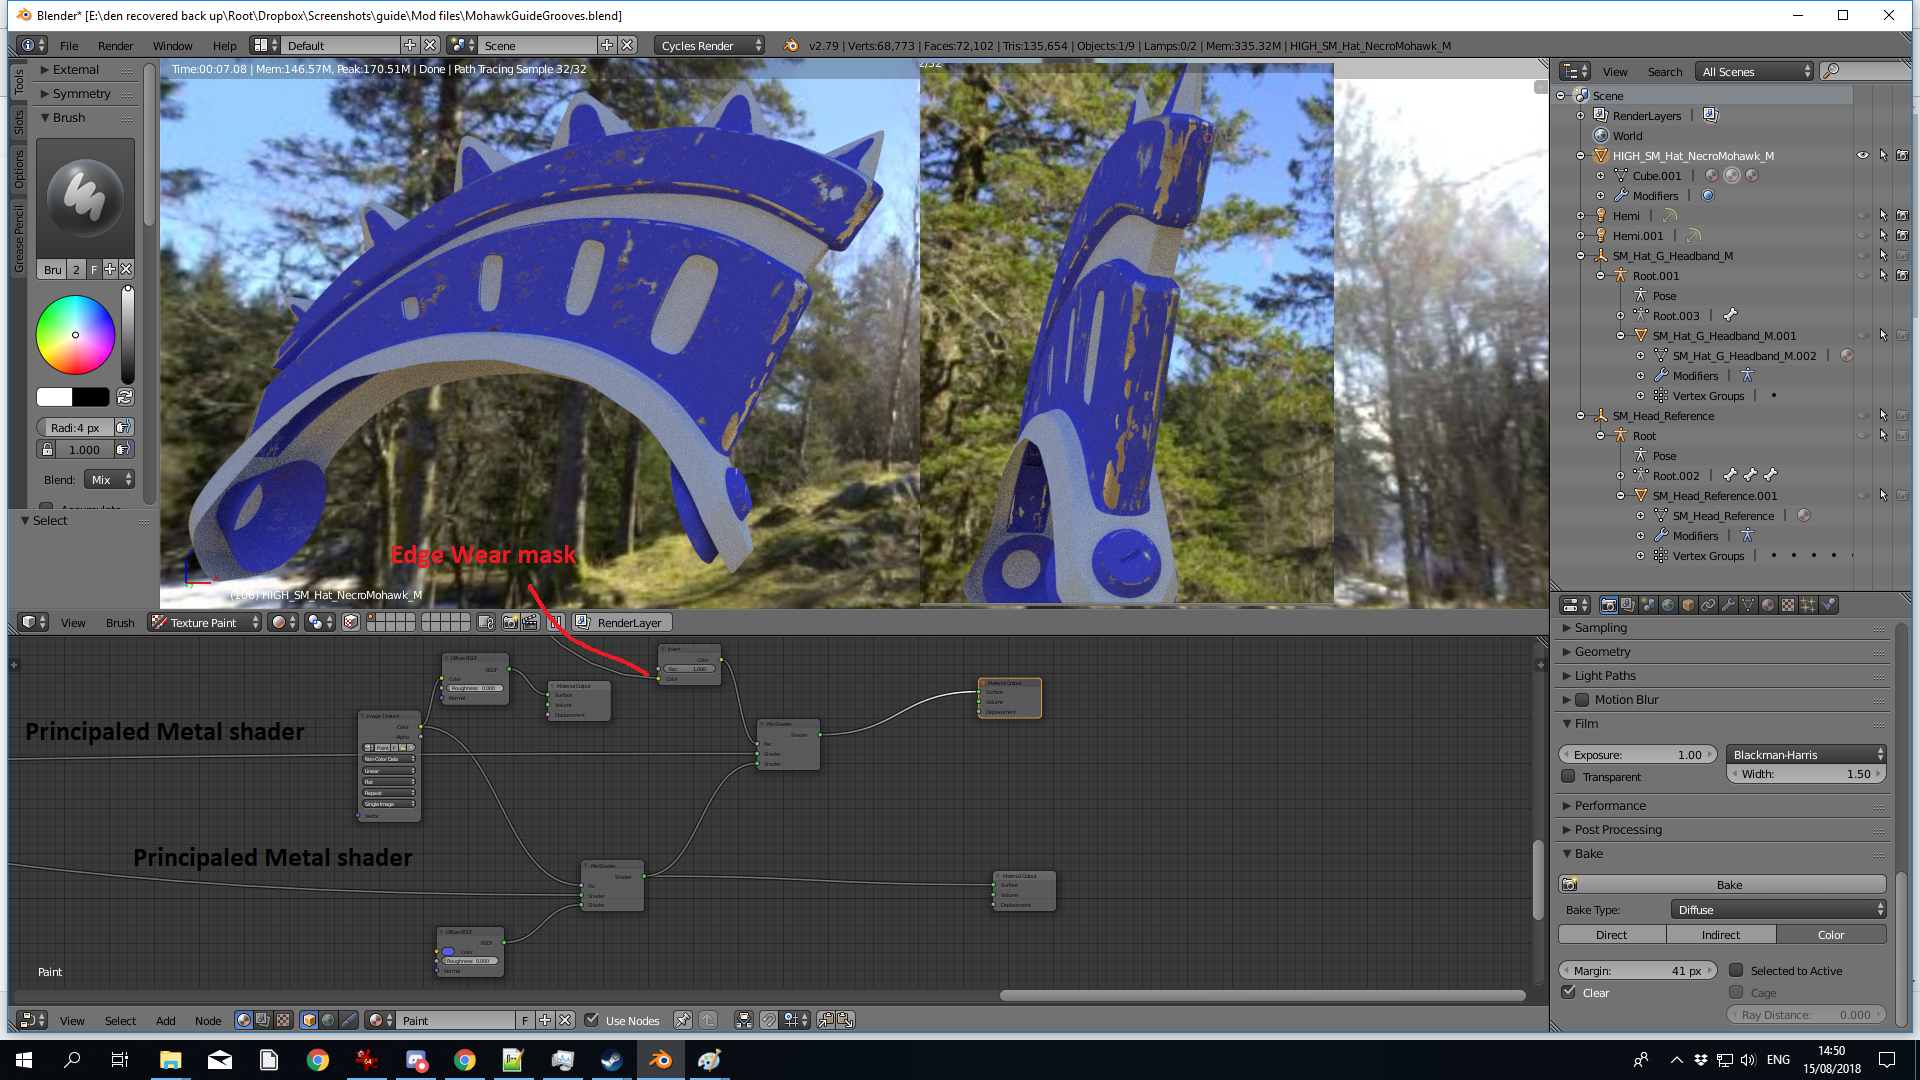
Task: Open the Modifiers wrench properties tab
Action: point(1728,605)
